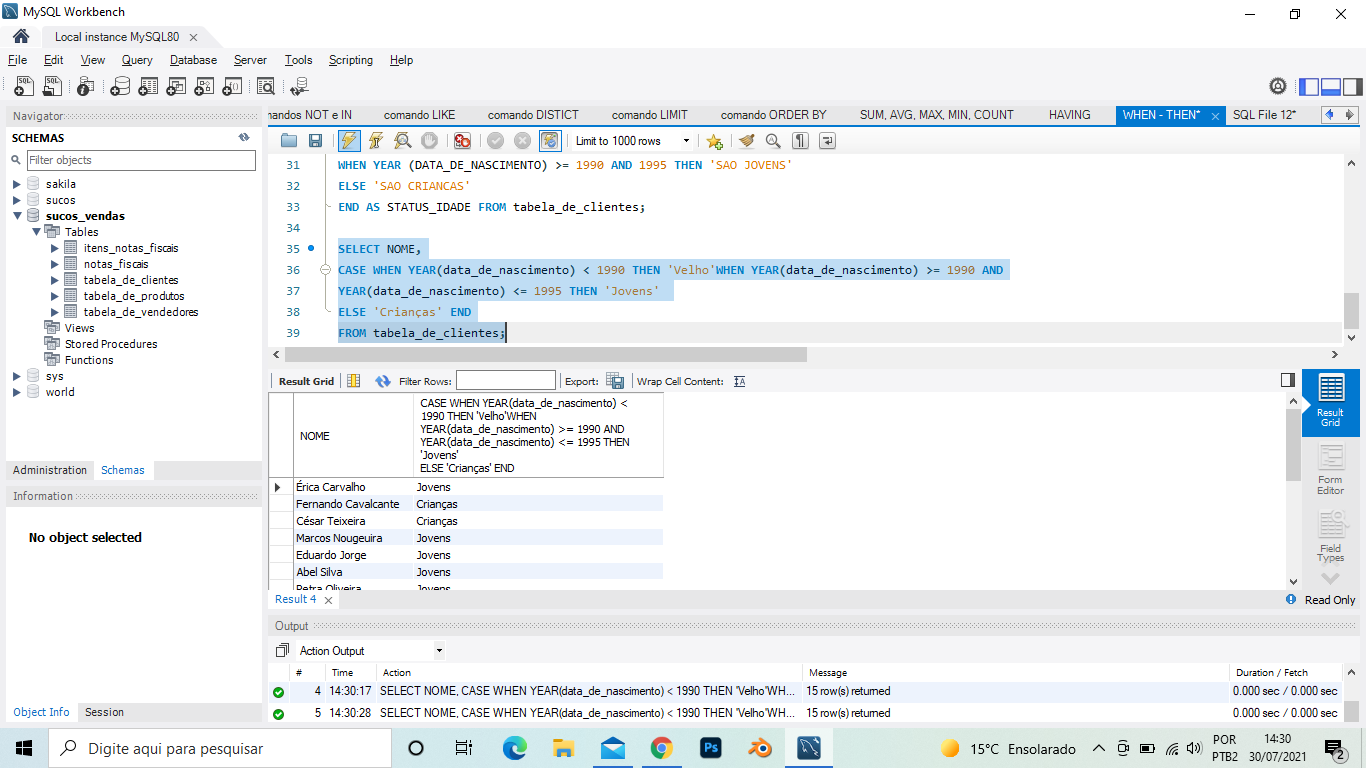The height and width of the screenshot is (768, 1366).
Task: Expand the itens_notas_fiscais table
Action: click(55, 248)
